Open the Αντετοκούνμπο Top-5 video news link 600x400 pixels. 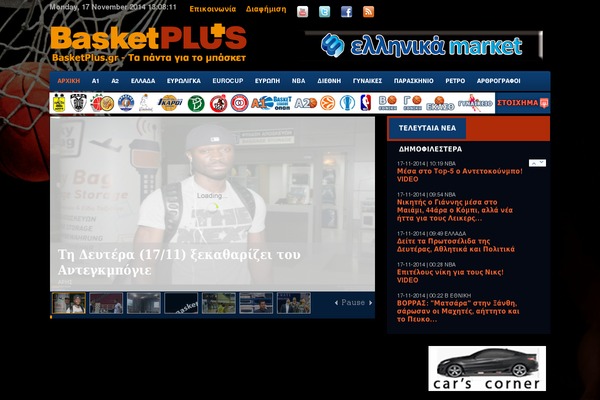click(x=460, y=175)
